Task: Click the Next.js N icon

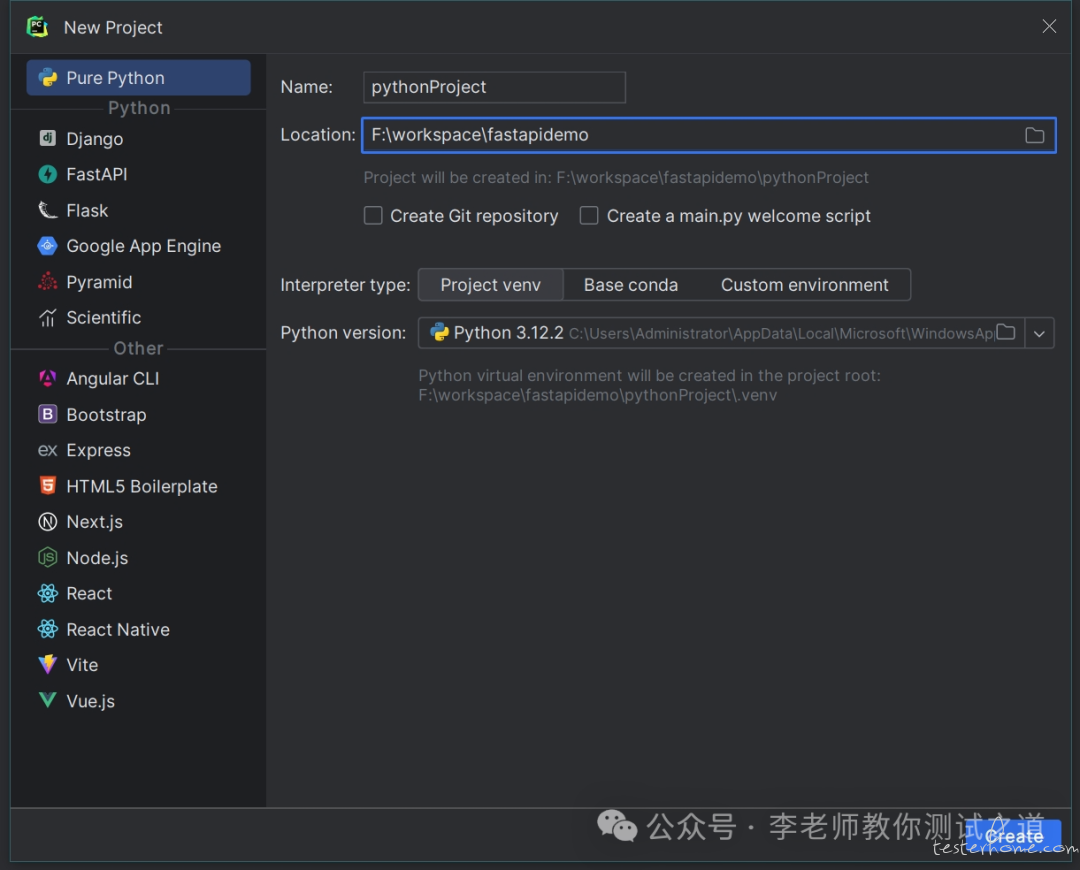Action: point(48,521)
